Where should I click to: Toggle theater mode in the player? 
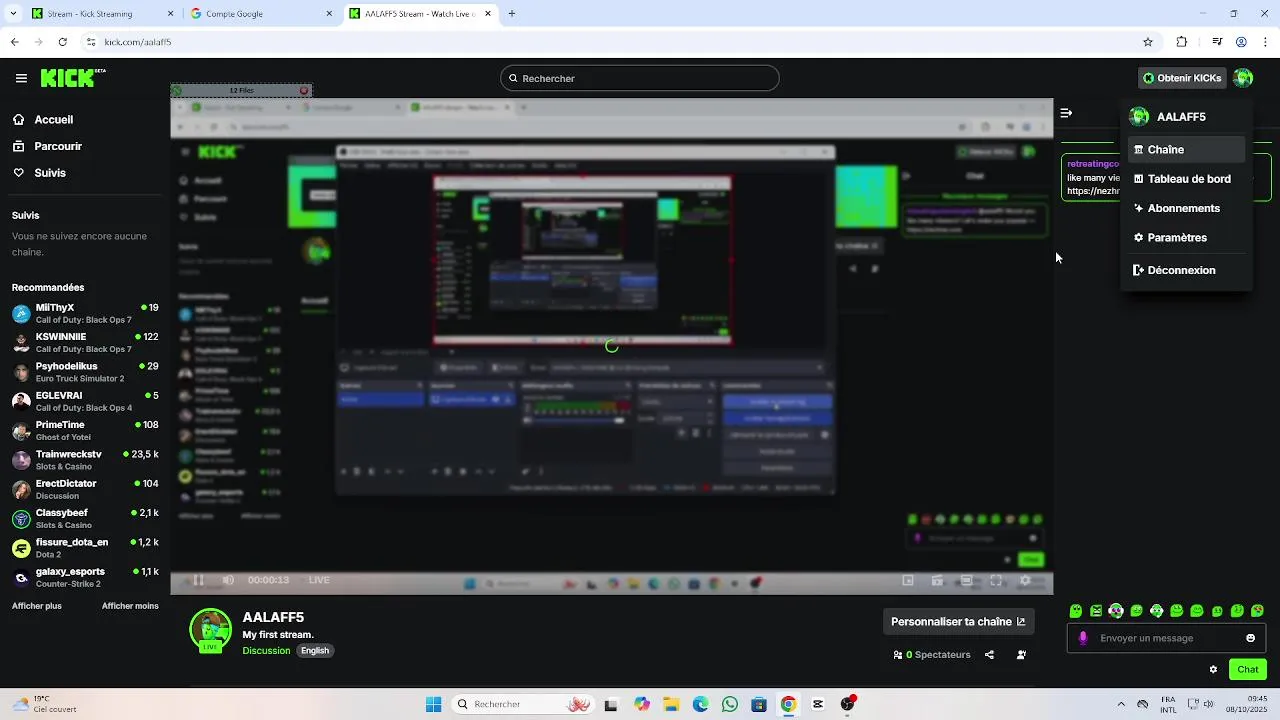(966, 580)
